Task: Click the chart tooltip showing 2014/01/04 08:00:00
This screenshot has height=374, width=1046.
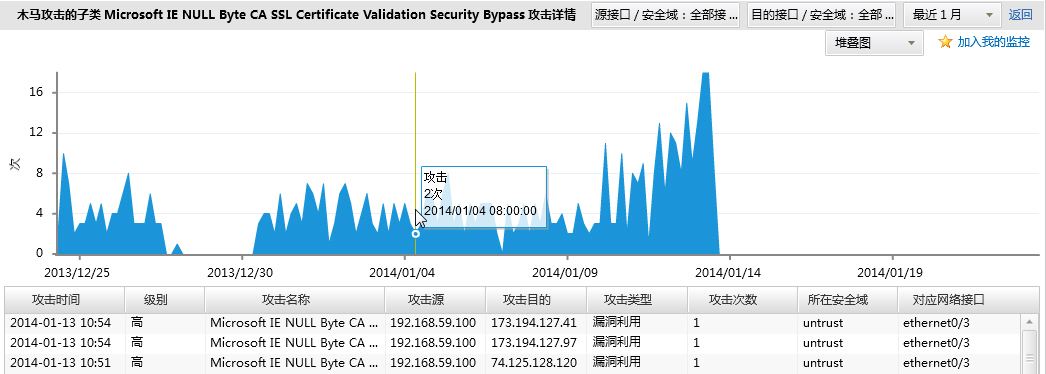Action: point(484,197)
